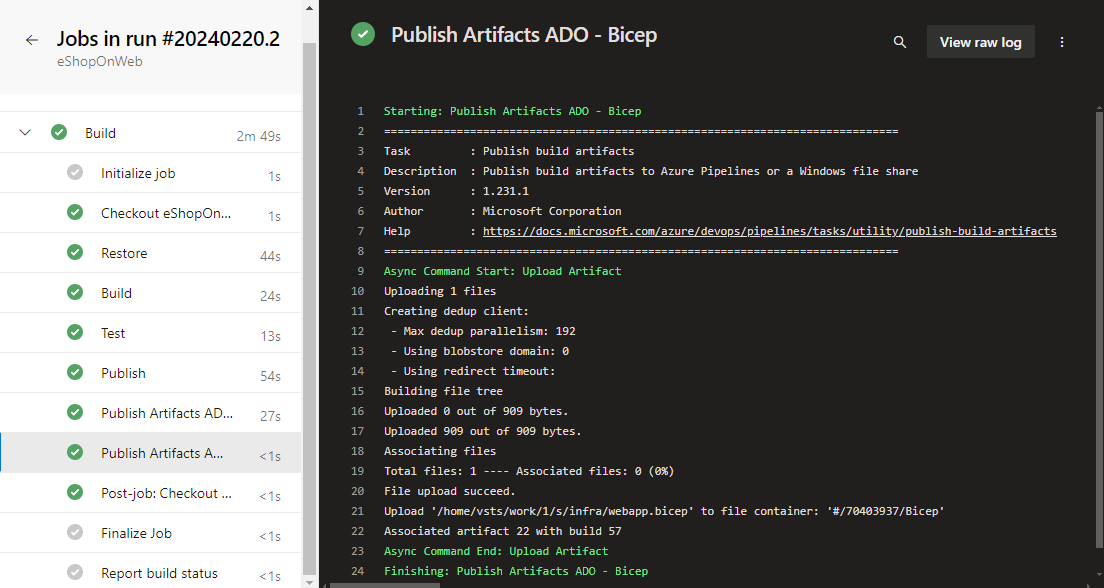Click the Build job header row
Screen dimensions: 1104x588
coord(150,133)
